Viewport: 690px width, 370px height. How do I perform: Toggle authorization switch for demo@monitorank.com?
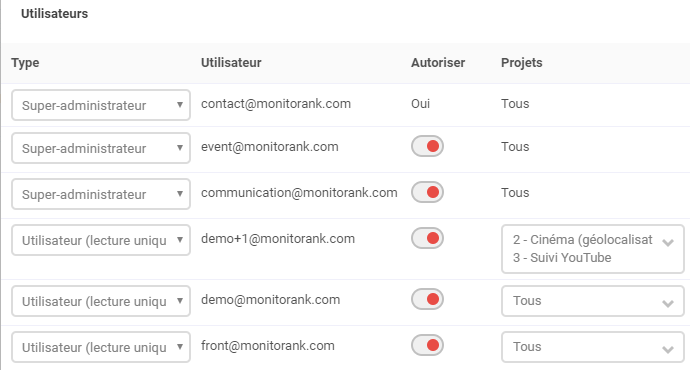(x=427, y=299)
